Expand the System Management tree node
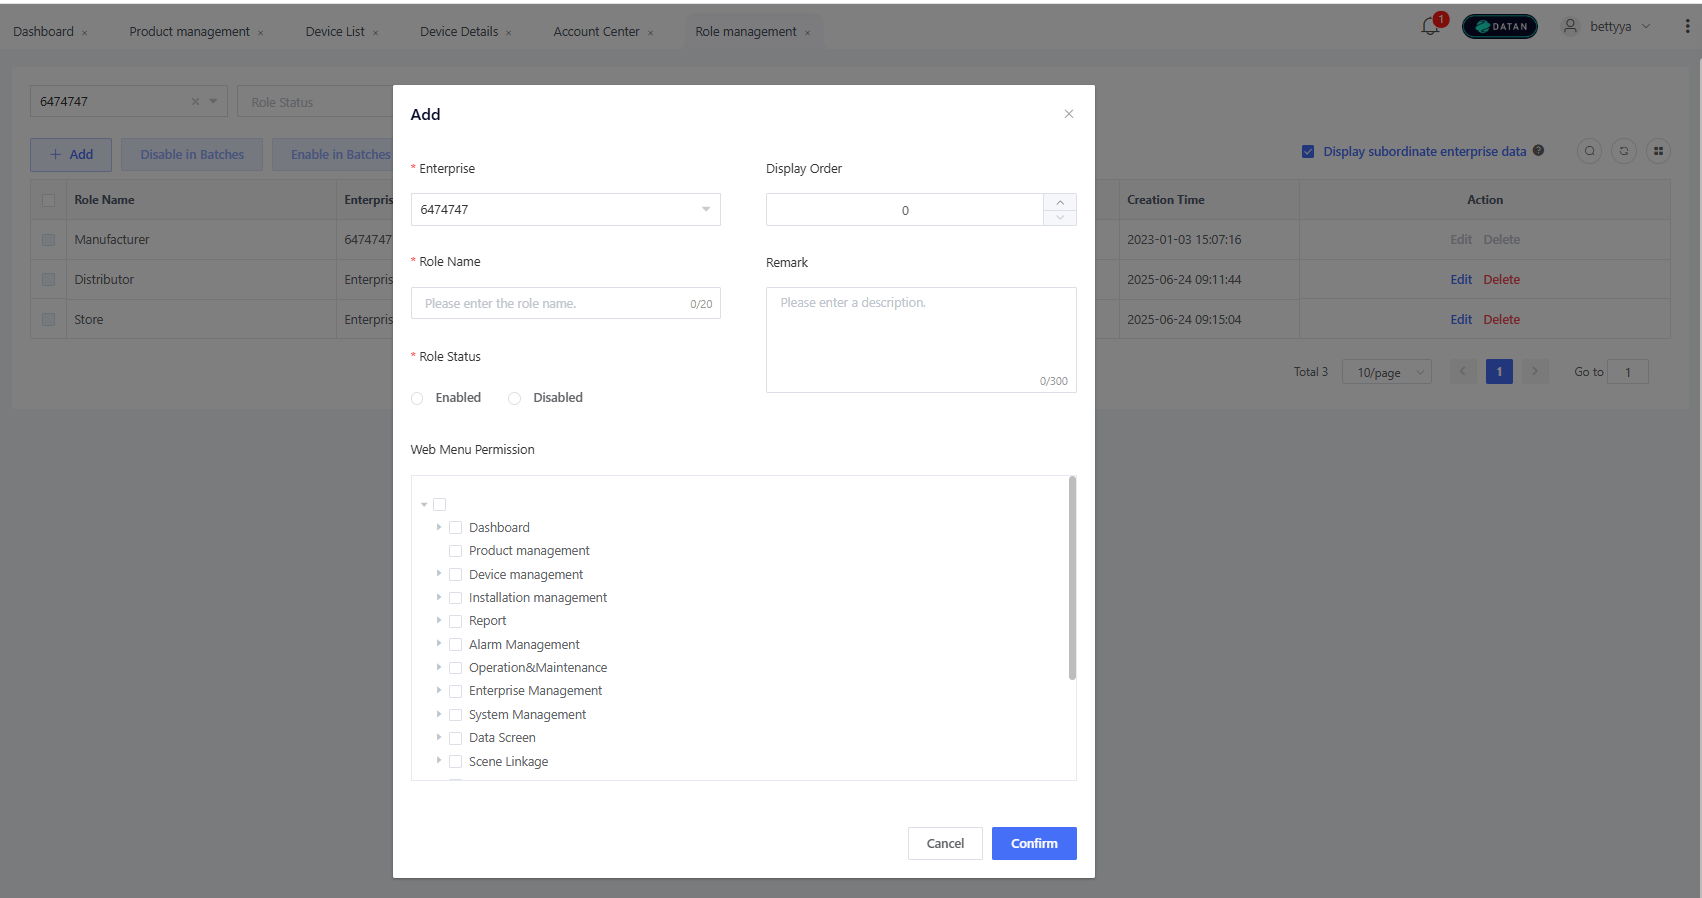 439,714
